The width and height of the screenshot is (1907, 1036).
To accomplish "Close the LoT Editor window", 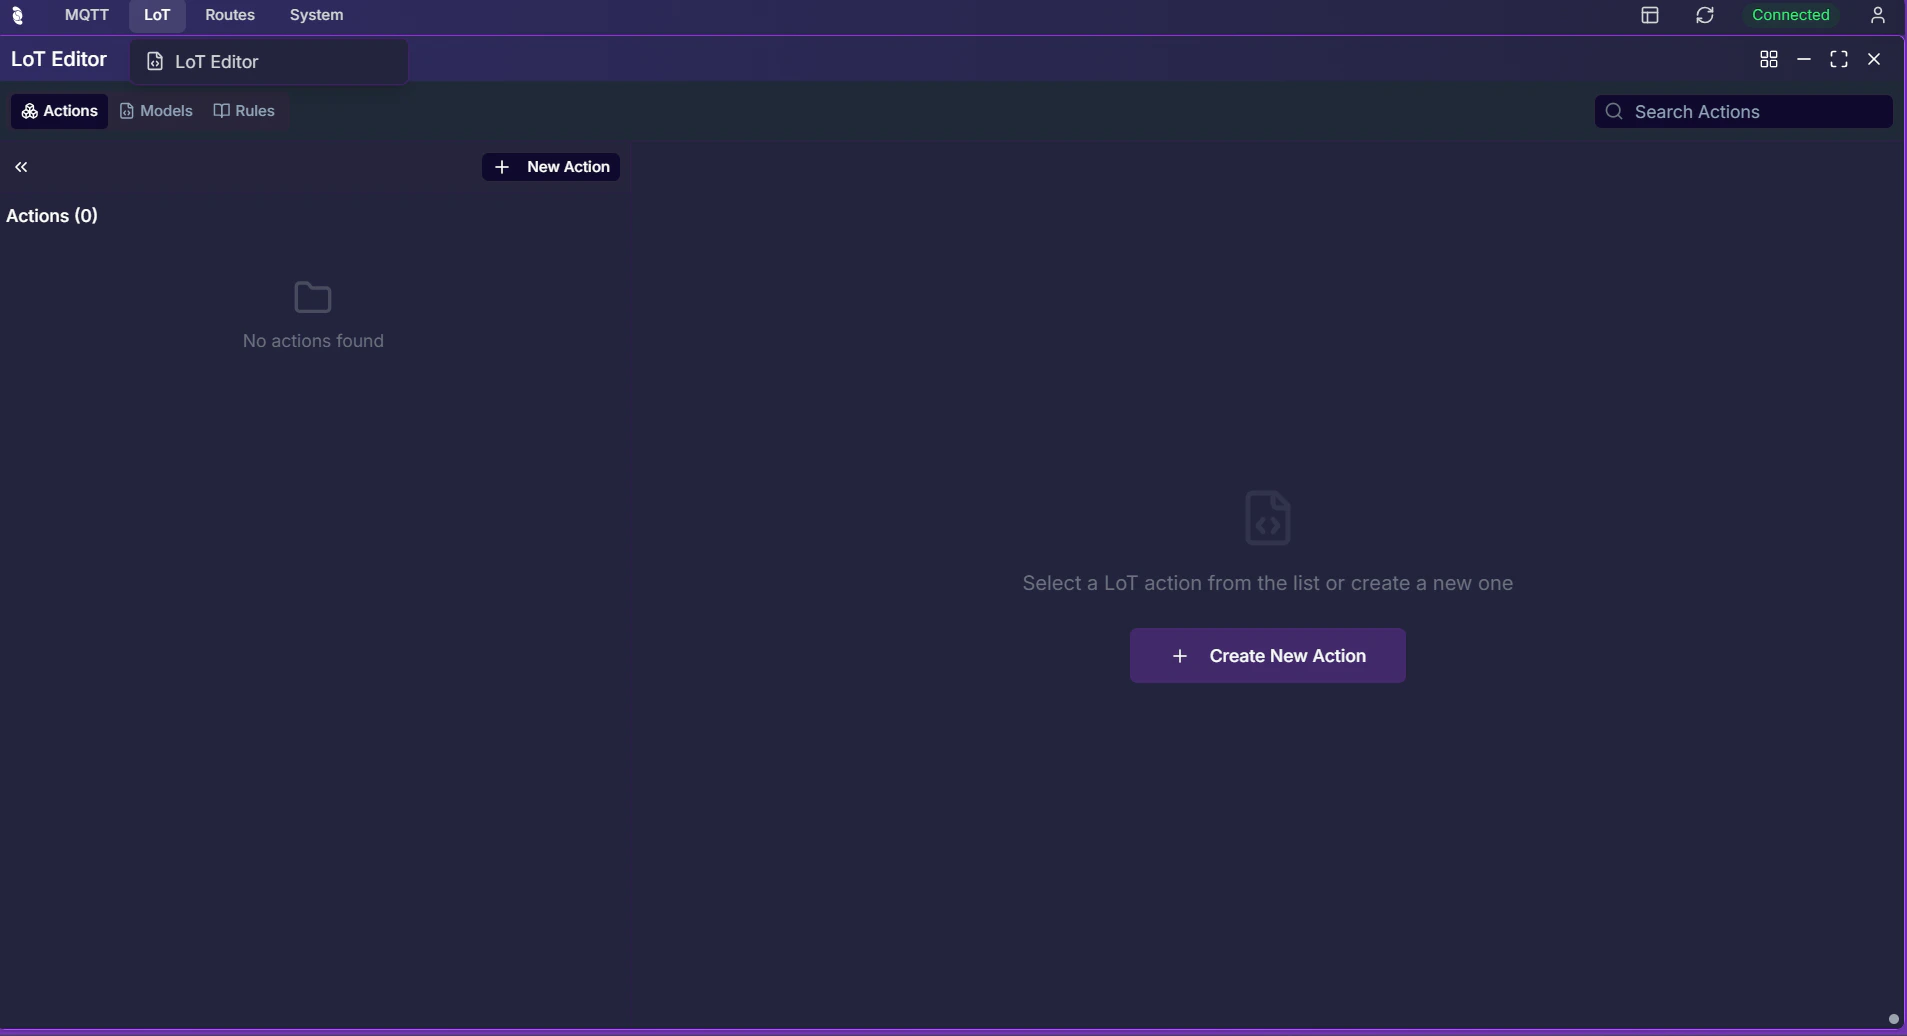I will coord(1874,60).
